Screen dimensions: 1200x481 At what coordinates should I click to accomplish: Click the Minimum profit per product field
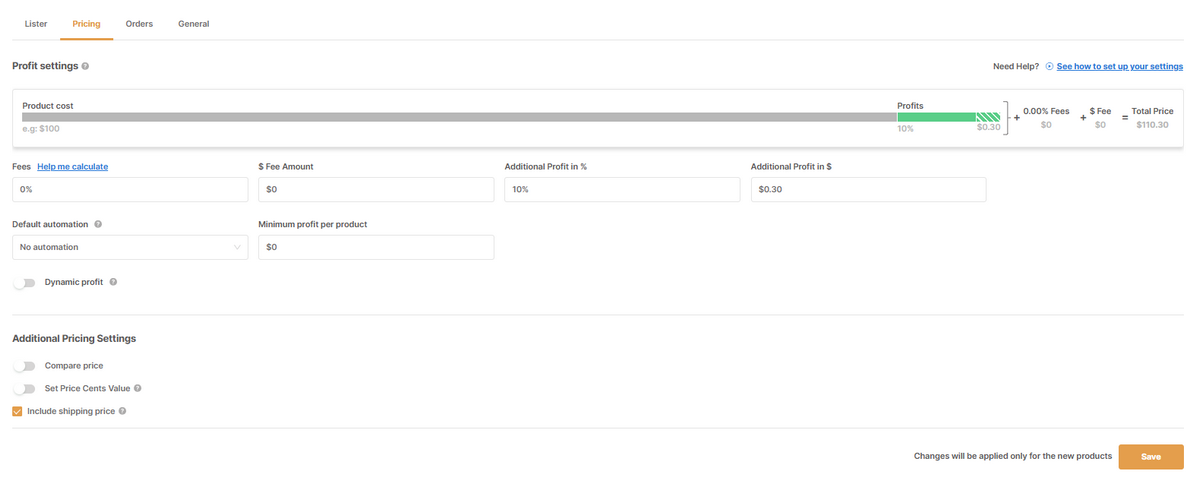[x=376, y=247]
